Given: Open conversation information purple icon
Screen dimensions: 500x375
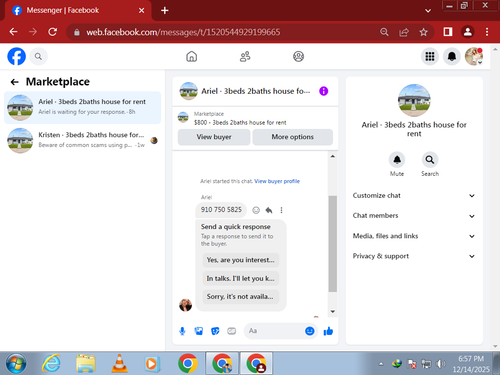Looking at the screenshot, I should (x=323, y=91).
